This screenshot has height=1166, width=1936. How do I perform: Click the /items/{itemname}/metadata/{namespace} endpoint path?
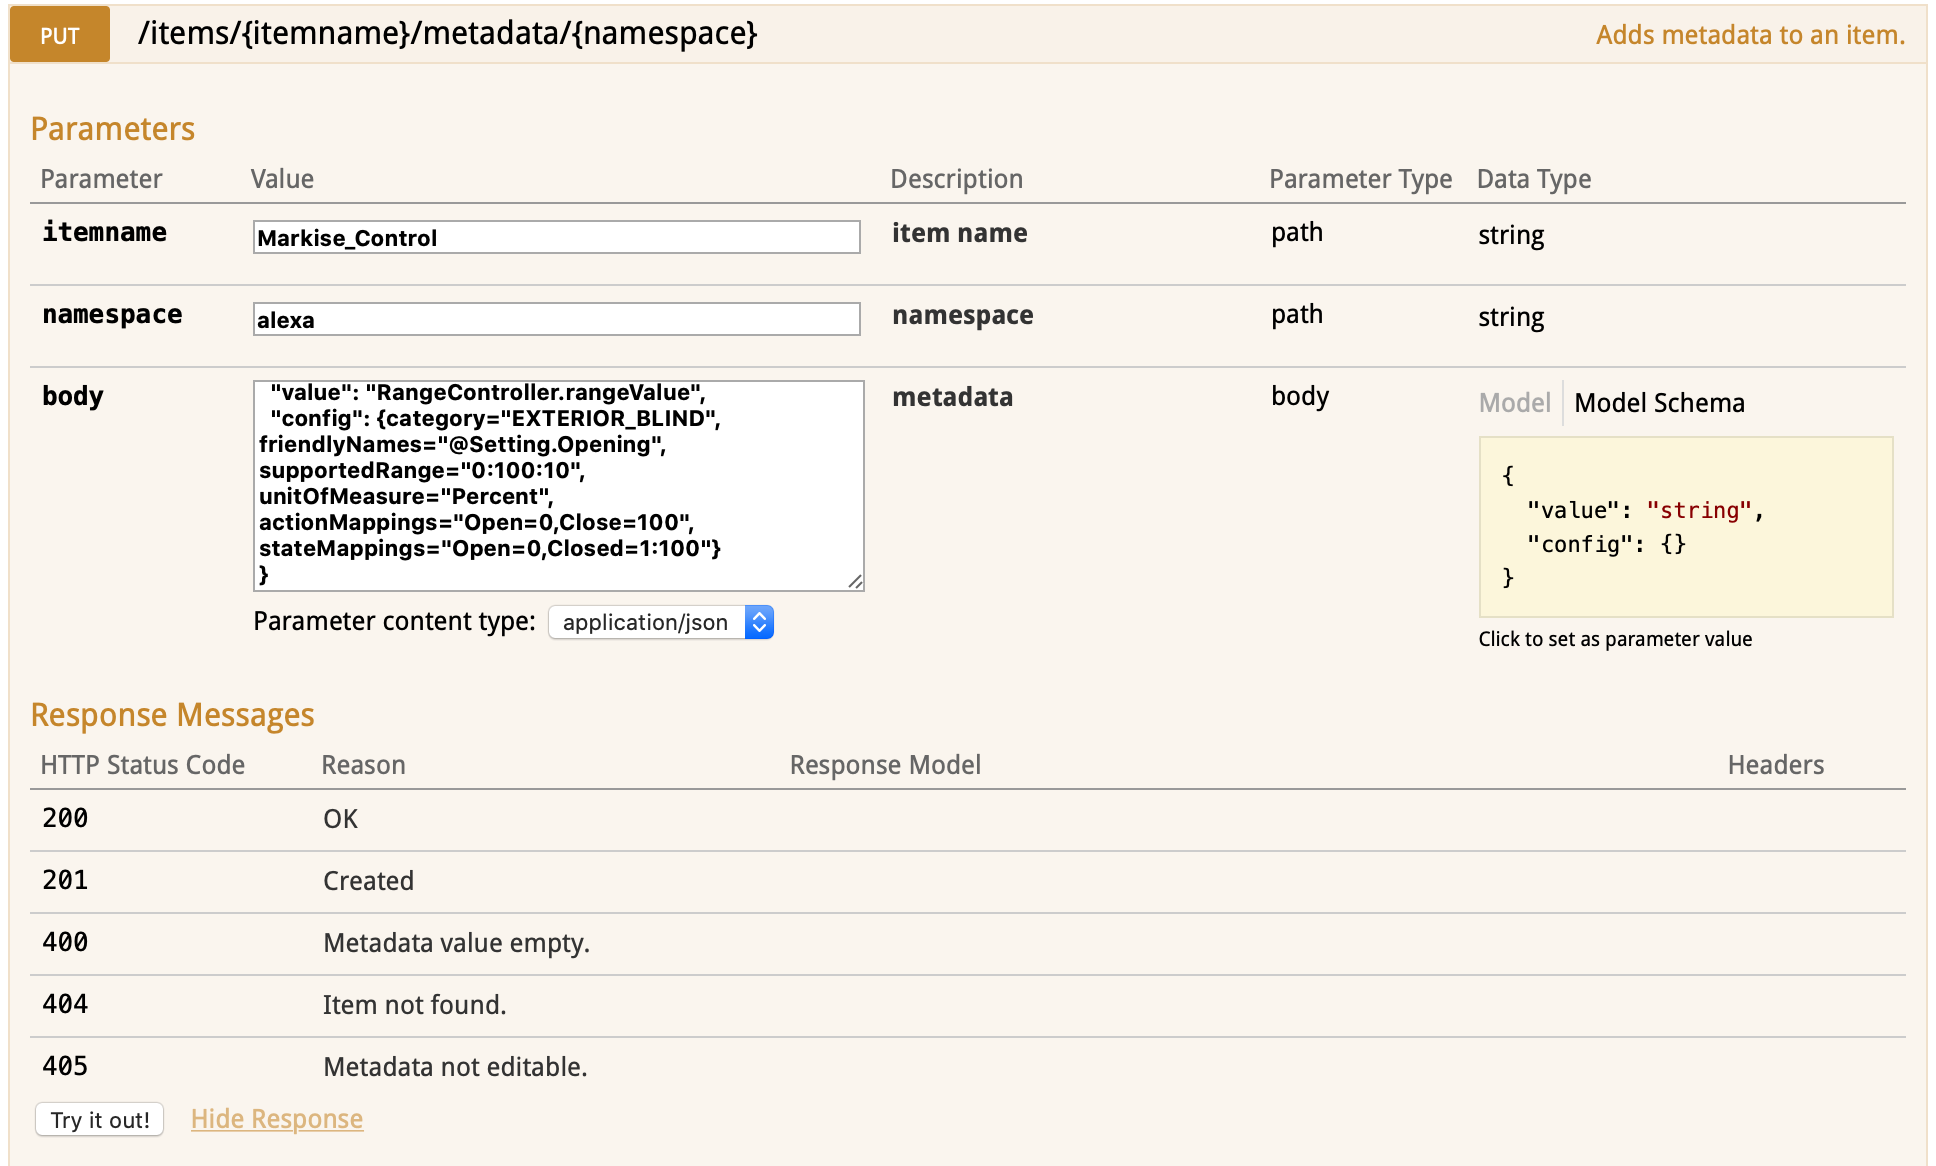447,34
